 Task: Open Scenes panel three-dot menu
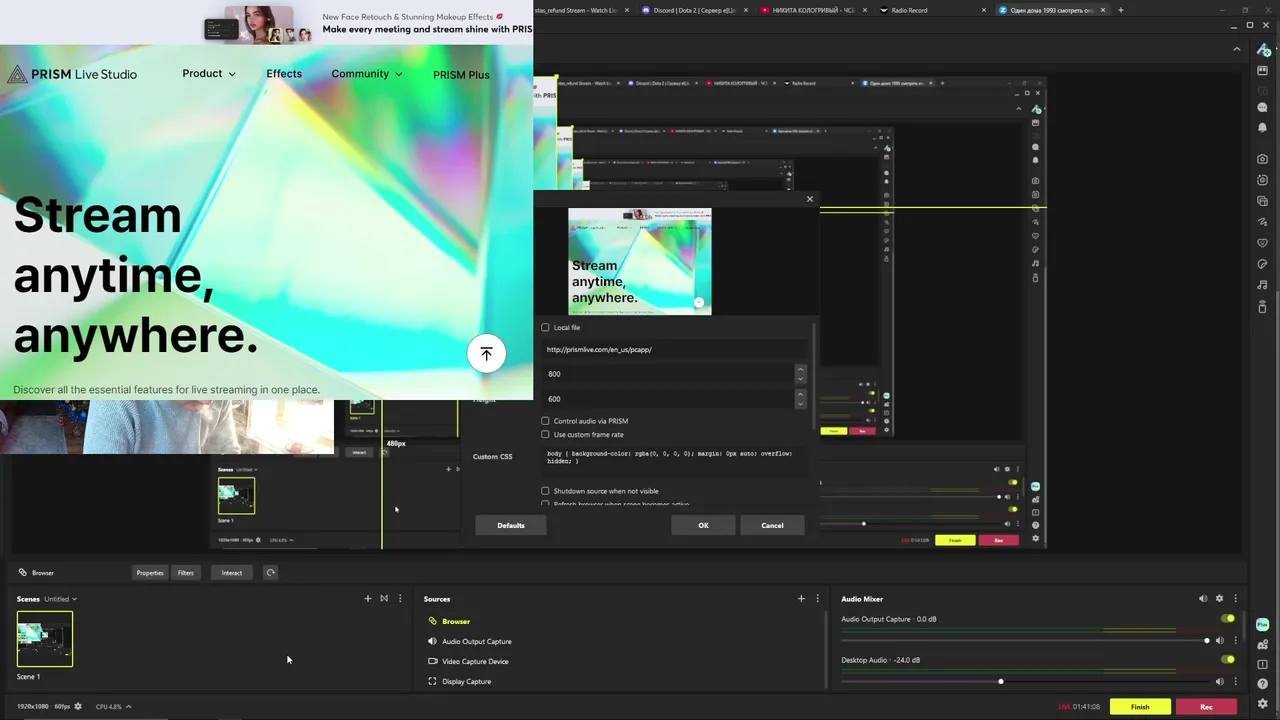tap(400, 598)
